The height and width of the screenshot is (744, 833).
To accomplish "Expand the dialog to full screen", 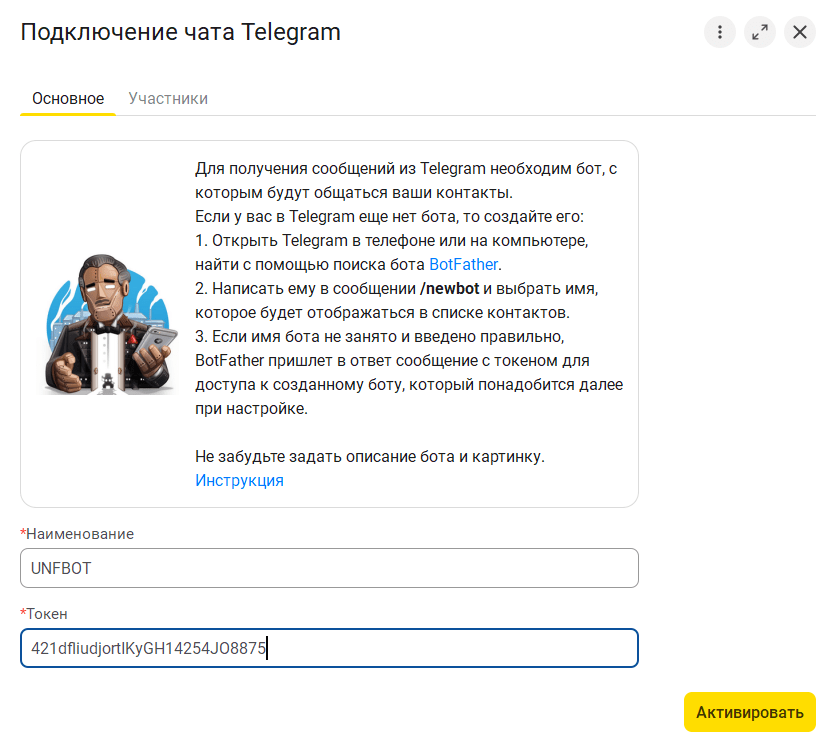I will click(760, 32).
